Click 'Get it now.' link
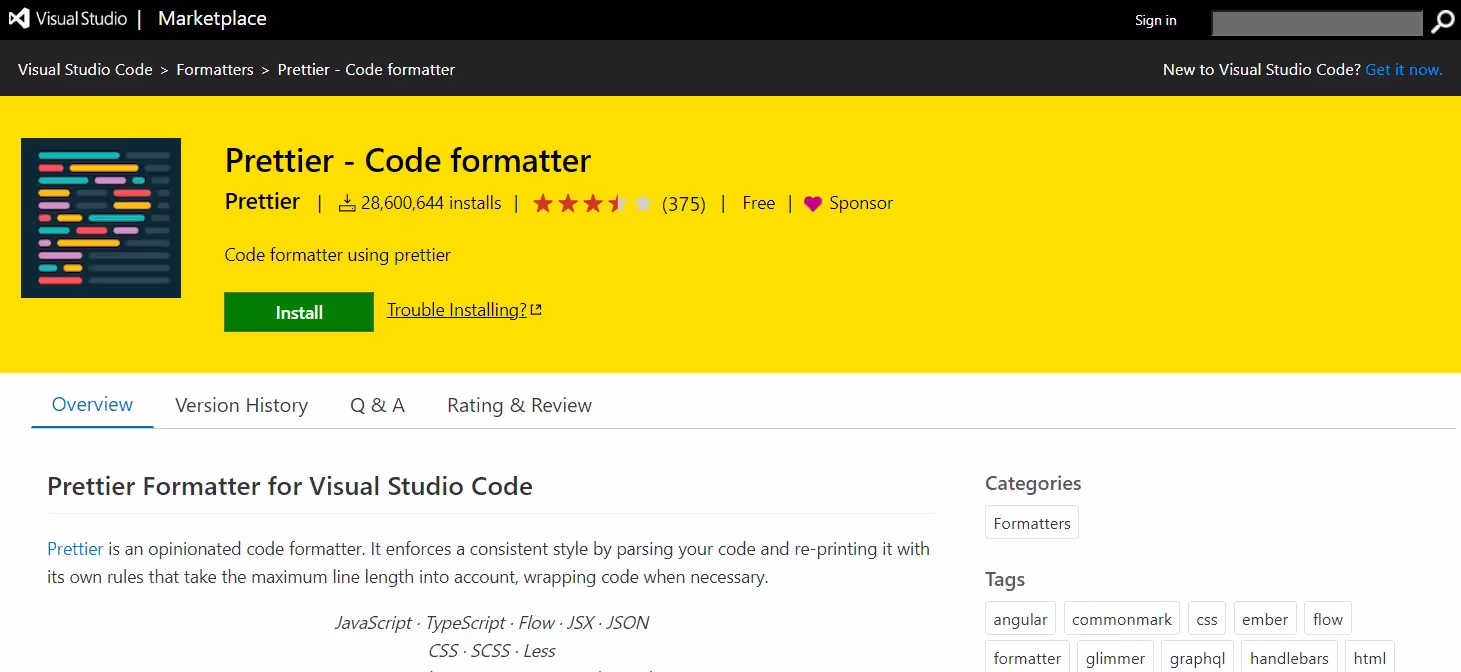 coord(1404,70)
